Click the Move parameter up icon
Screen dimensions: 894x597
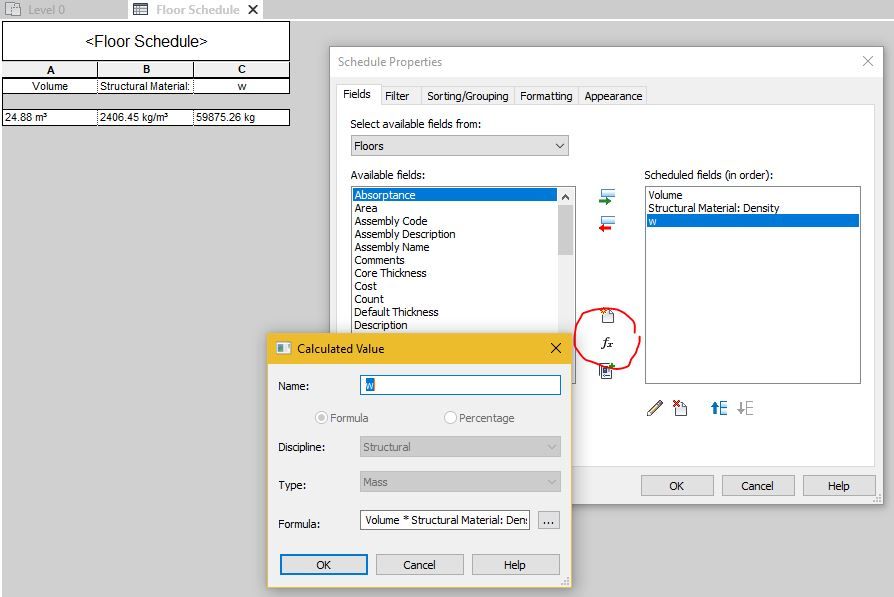click(x=718, y=408)
